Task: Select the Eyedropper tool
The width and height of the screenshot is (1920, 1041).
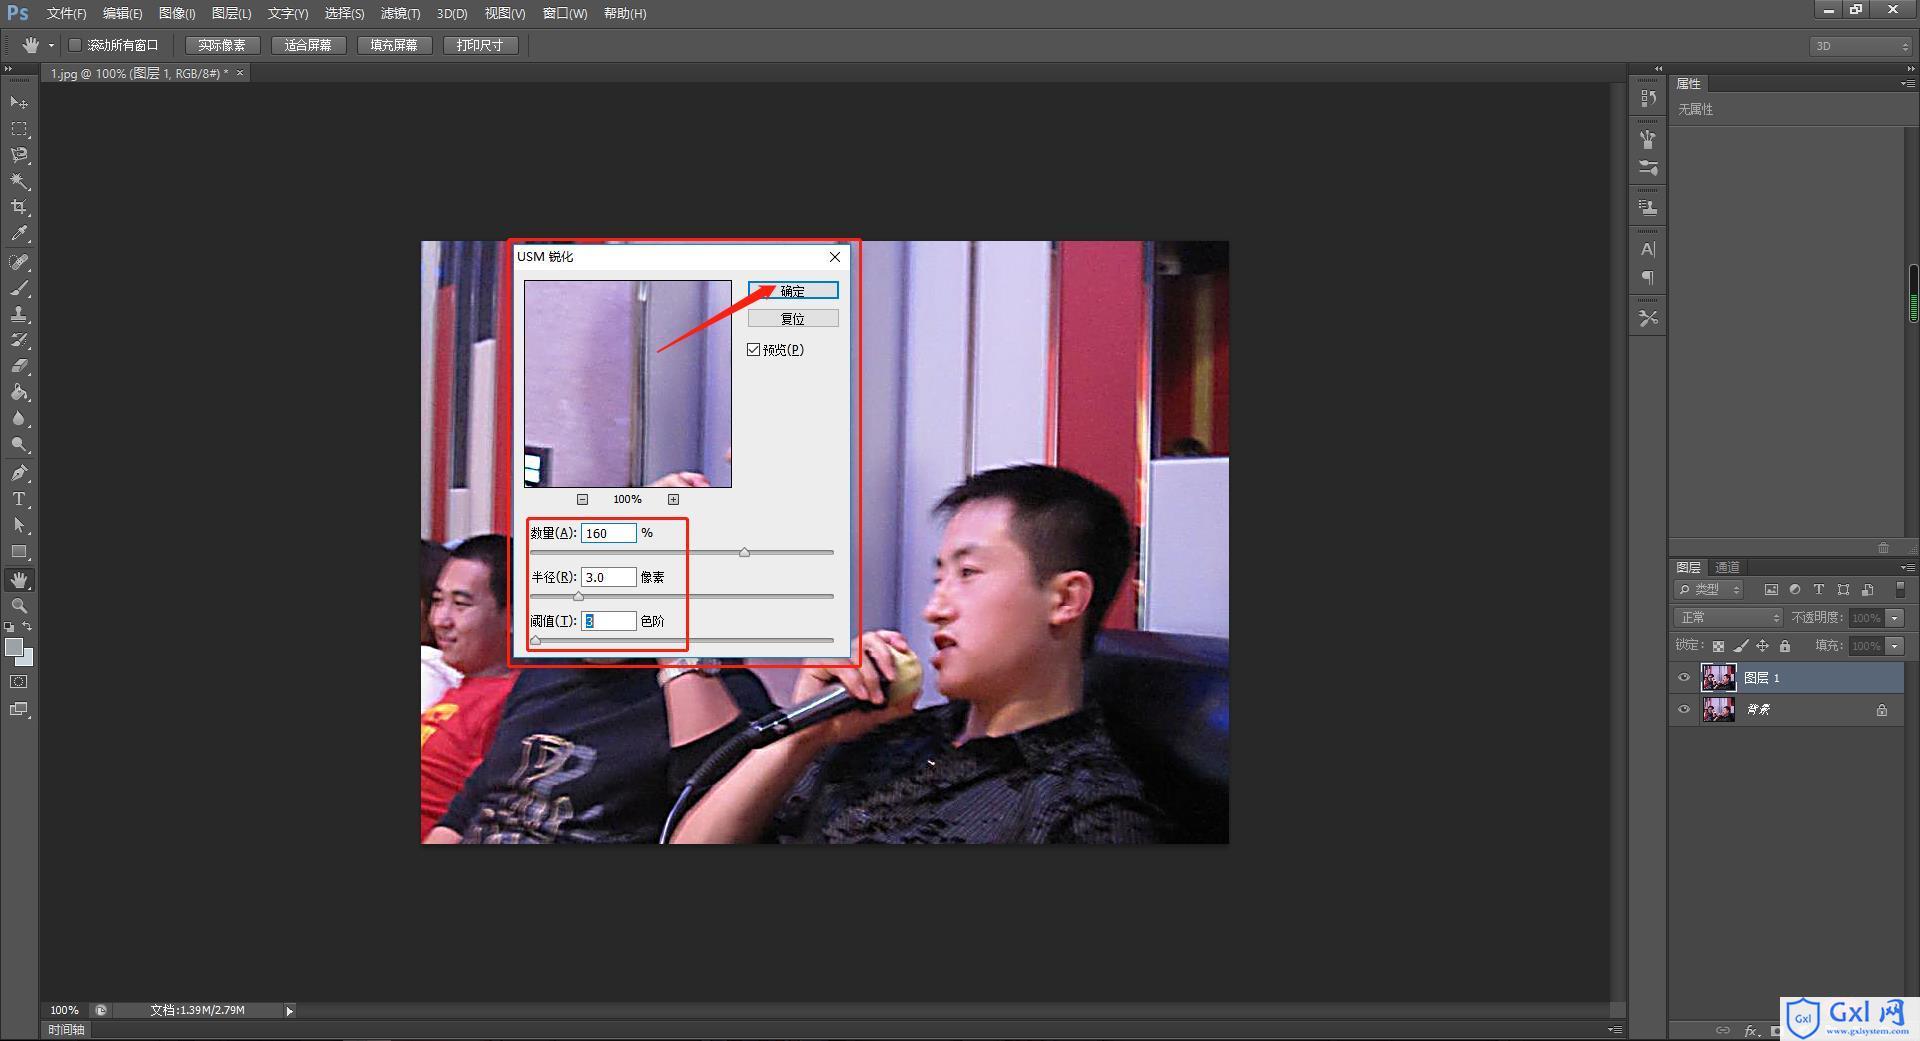Action: click(x=19, y=234)
